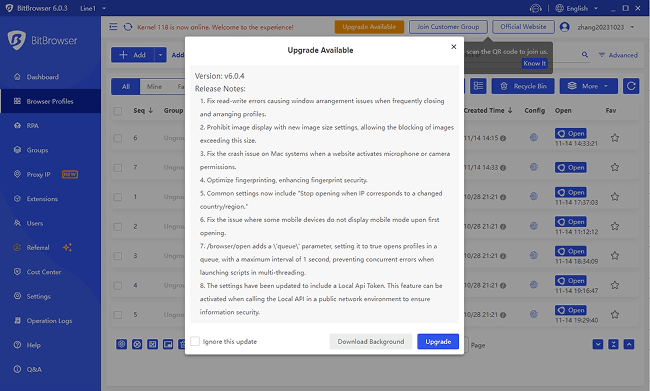Sort by the Seq column
This screenshot has width=650, height=391.
[143, 110]
